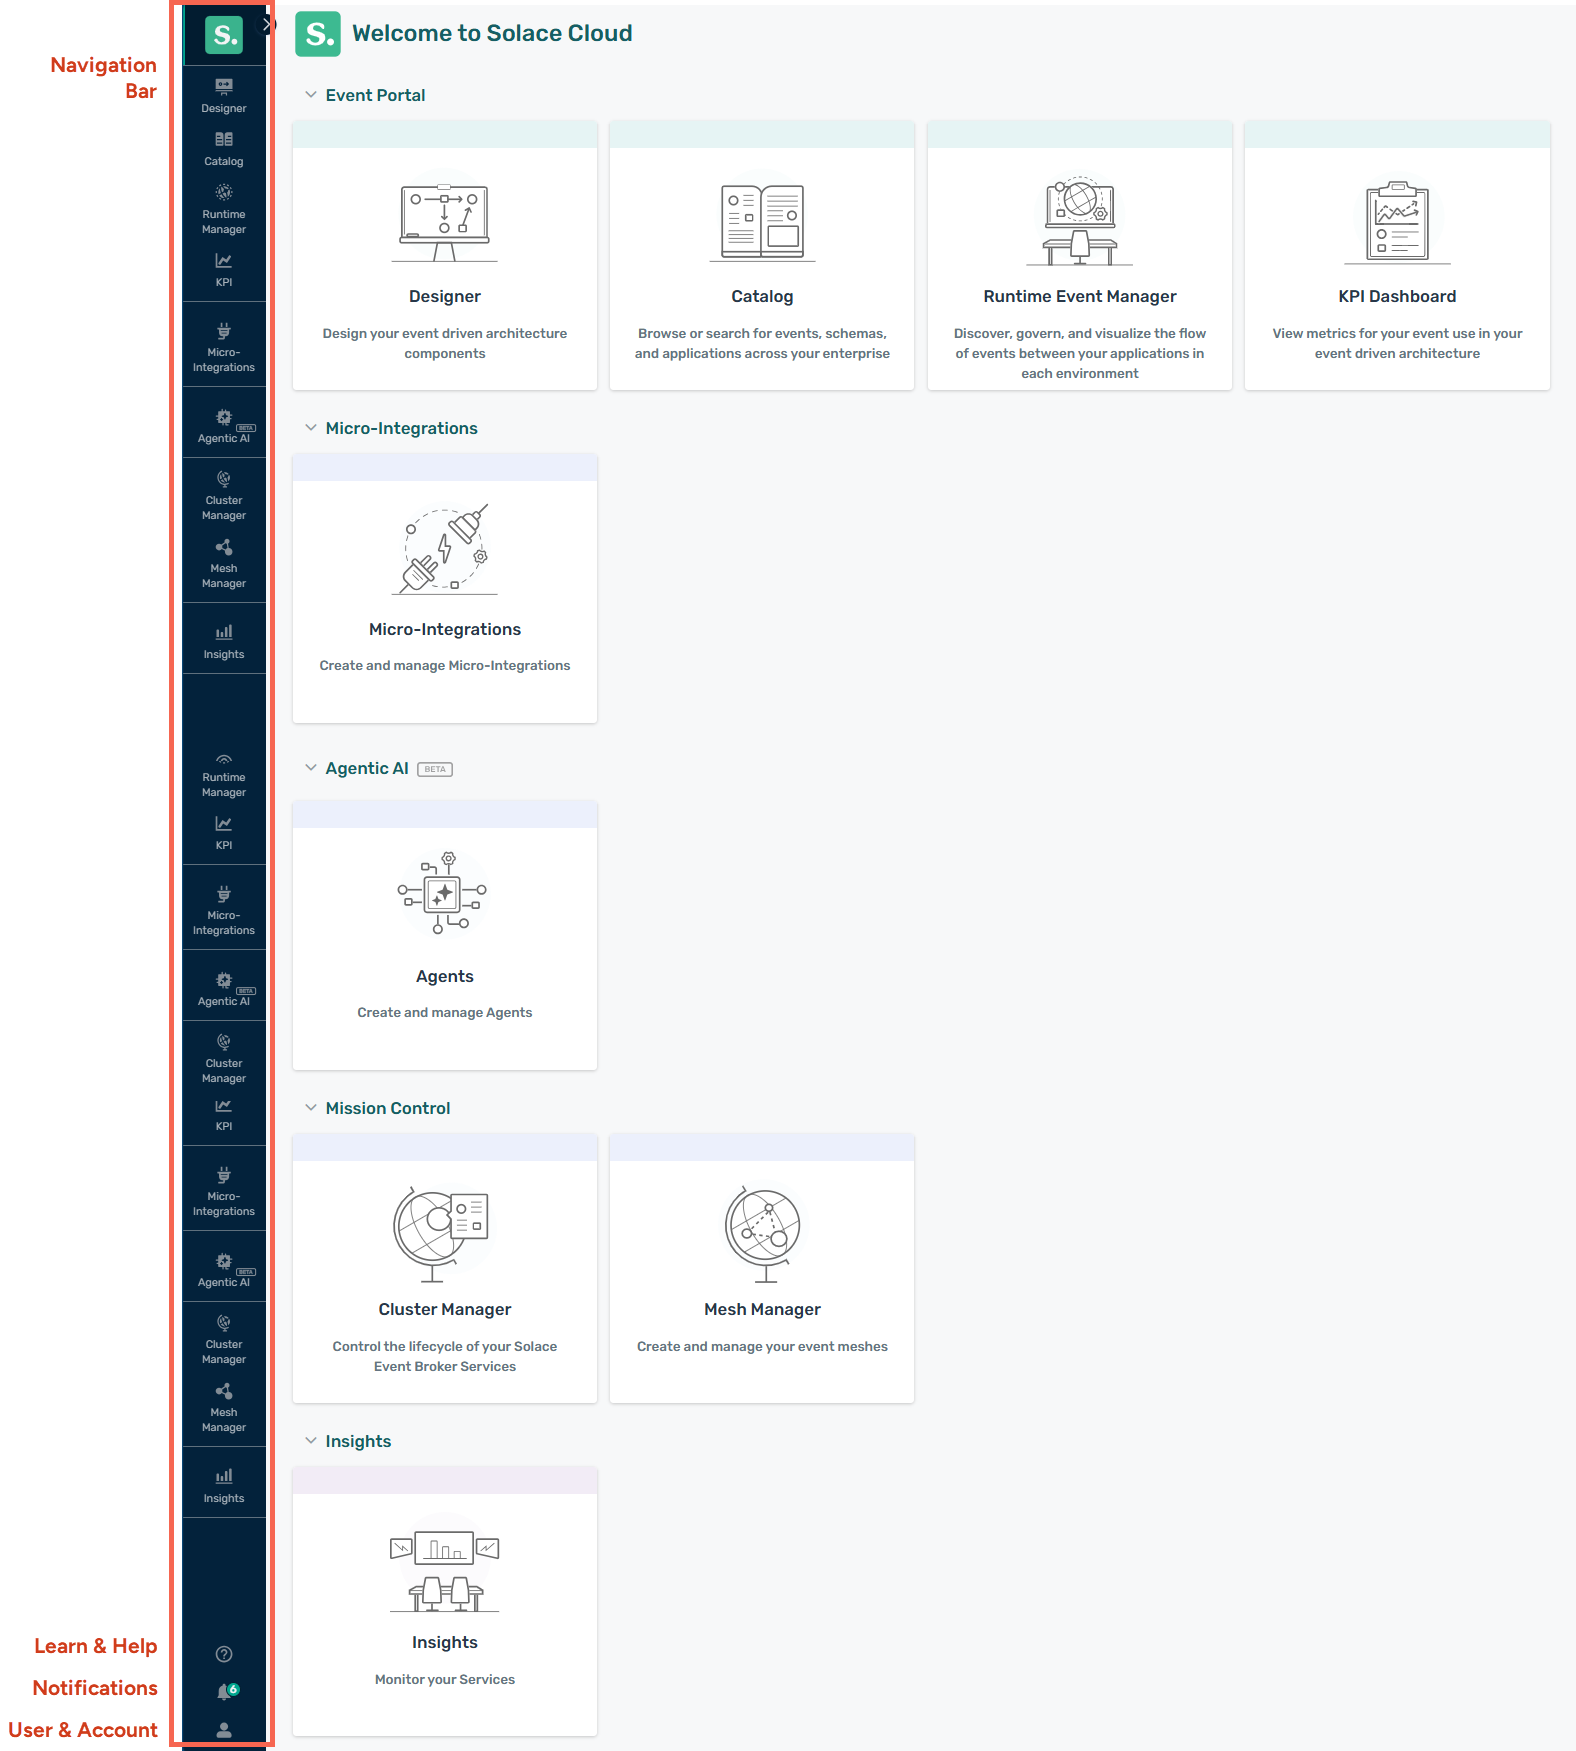Open Catalog from the left navigation bar
The image size is (1576, 1751).
coord(224,148)
